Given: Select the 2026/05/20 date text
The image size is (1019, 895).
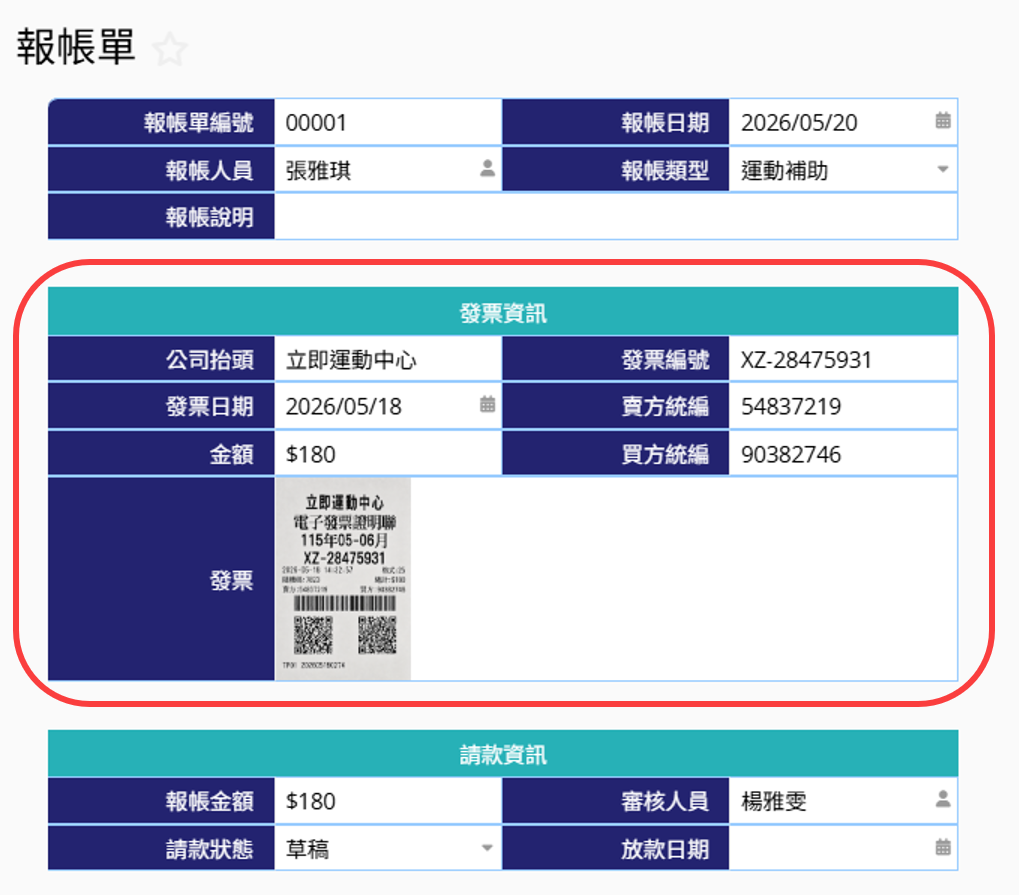Looking at the screenshot, I should tap(799, 122).
